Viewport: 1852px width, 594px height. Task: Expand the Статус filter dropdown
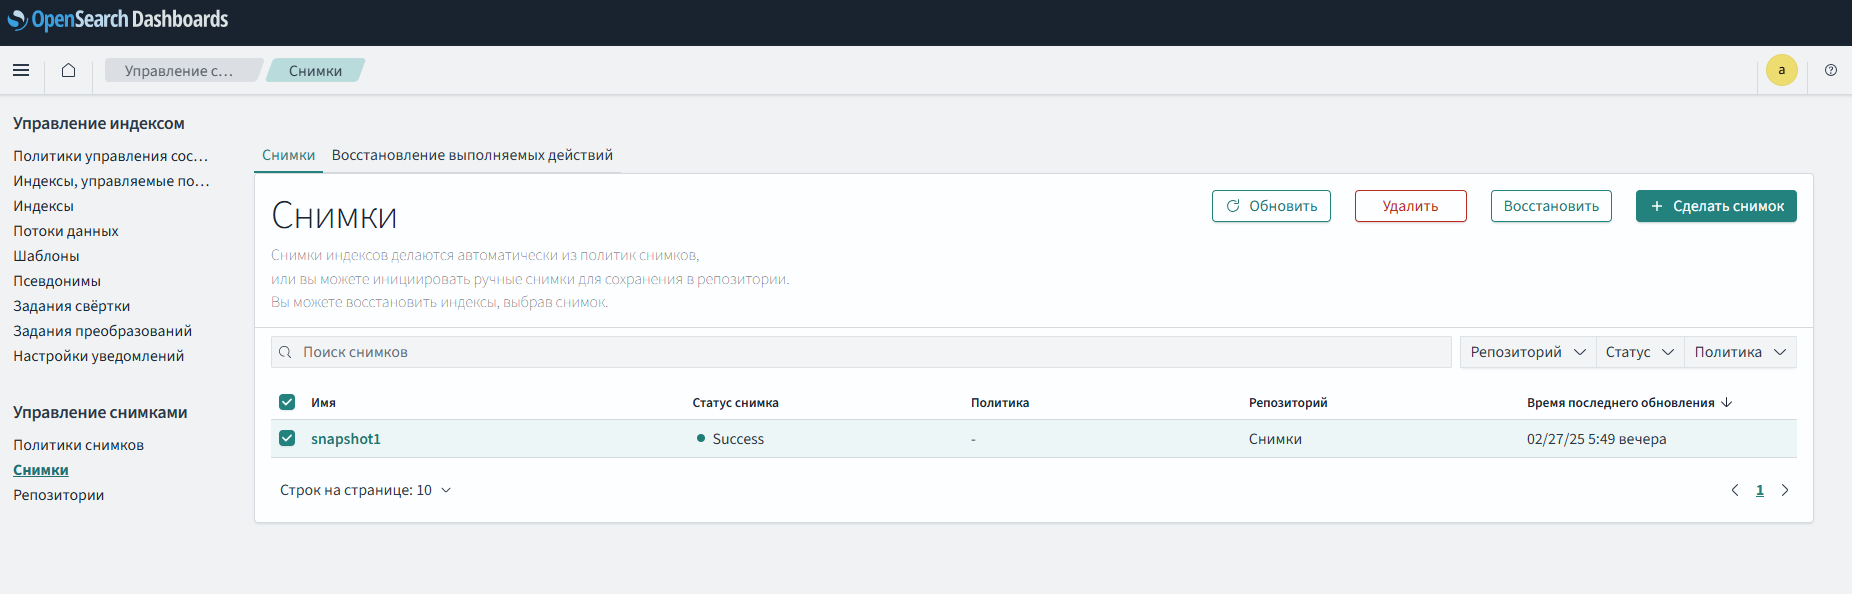(1639, 352)
